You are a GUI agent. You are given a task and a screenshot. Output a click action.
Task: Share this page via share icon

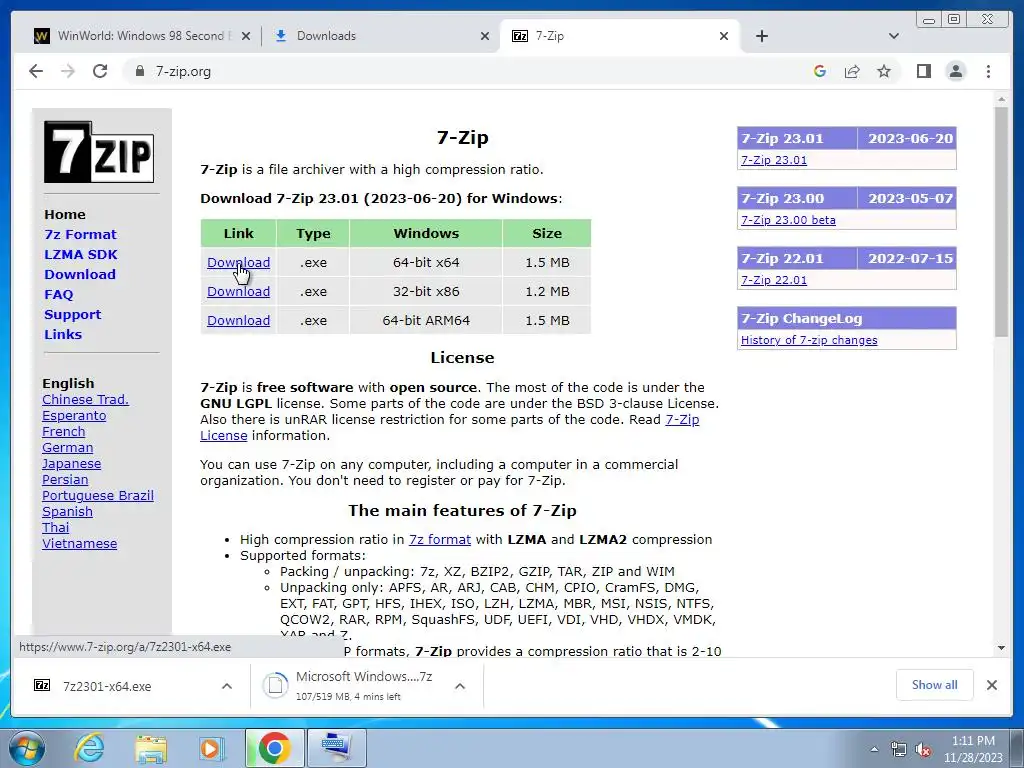(852, 71)
